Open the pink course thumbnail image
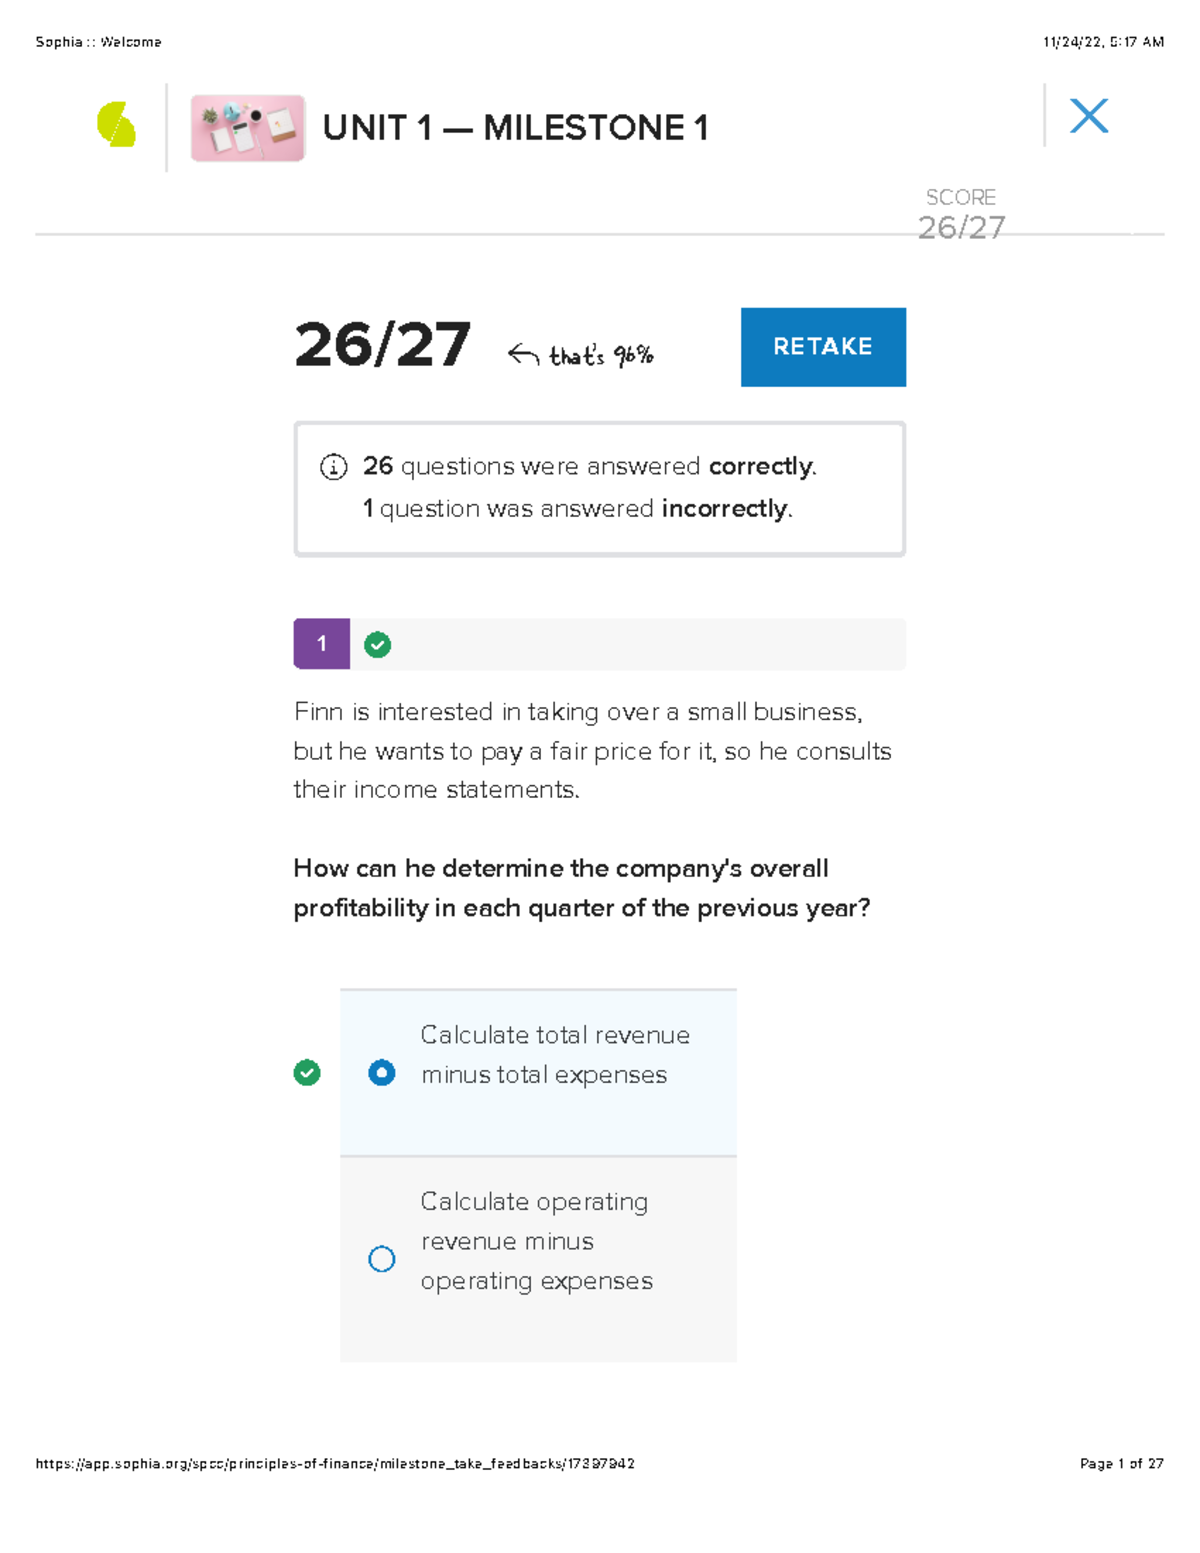Image resolution: width=1200 pixels, height=1553 pixels. point(247,128)
